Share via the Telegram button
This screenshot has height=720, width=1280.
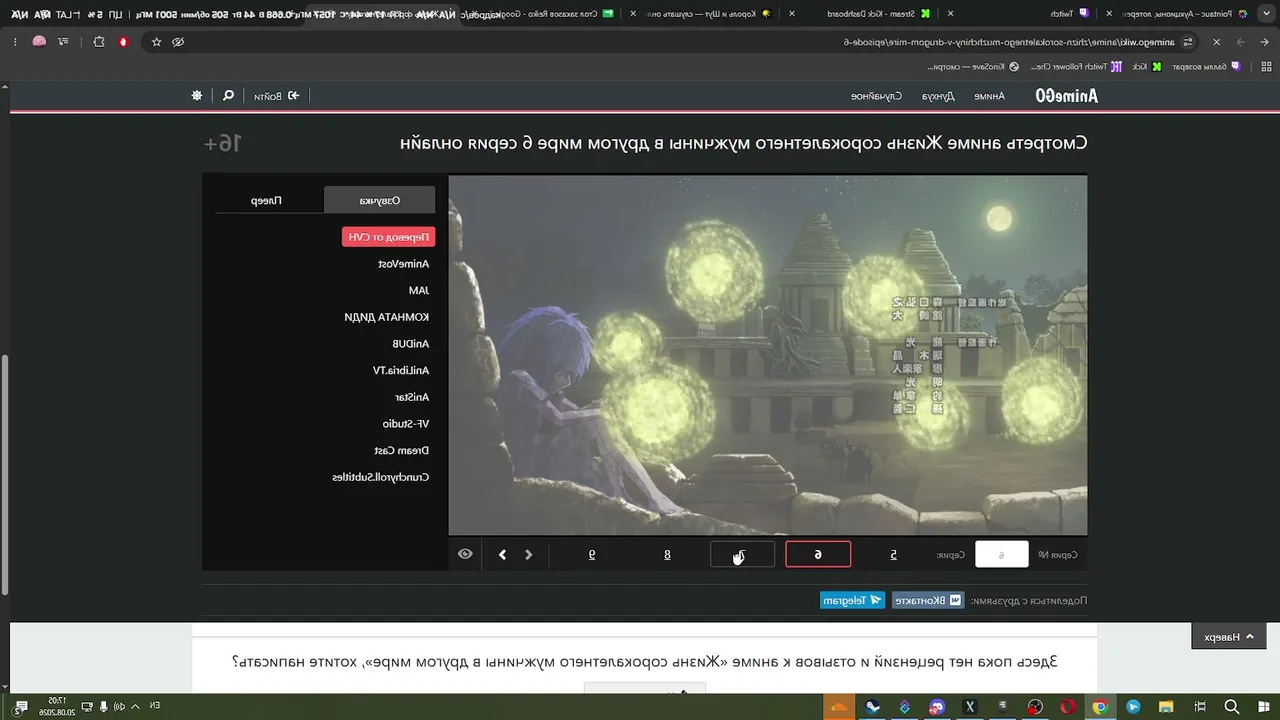(x=852, y=600)
